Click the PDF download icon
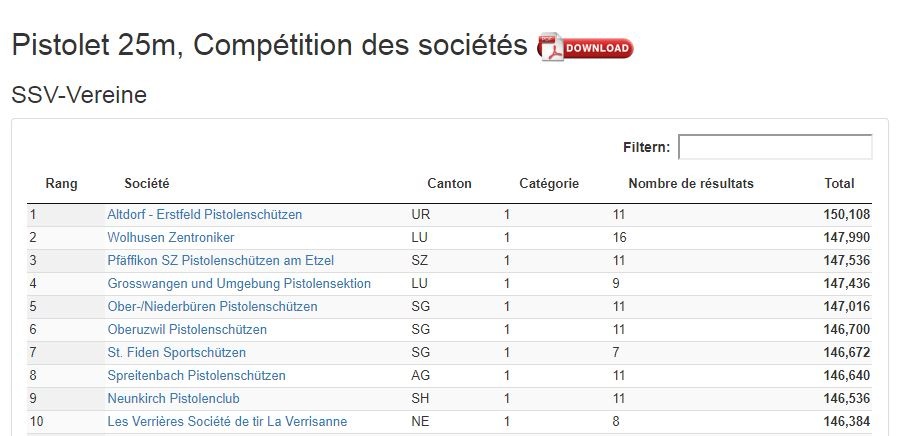 pos(585,47)
